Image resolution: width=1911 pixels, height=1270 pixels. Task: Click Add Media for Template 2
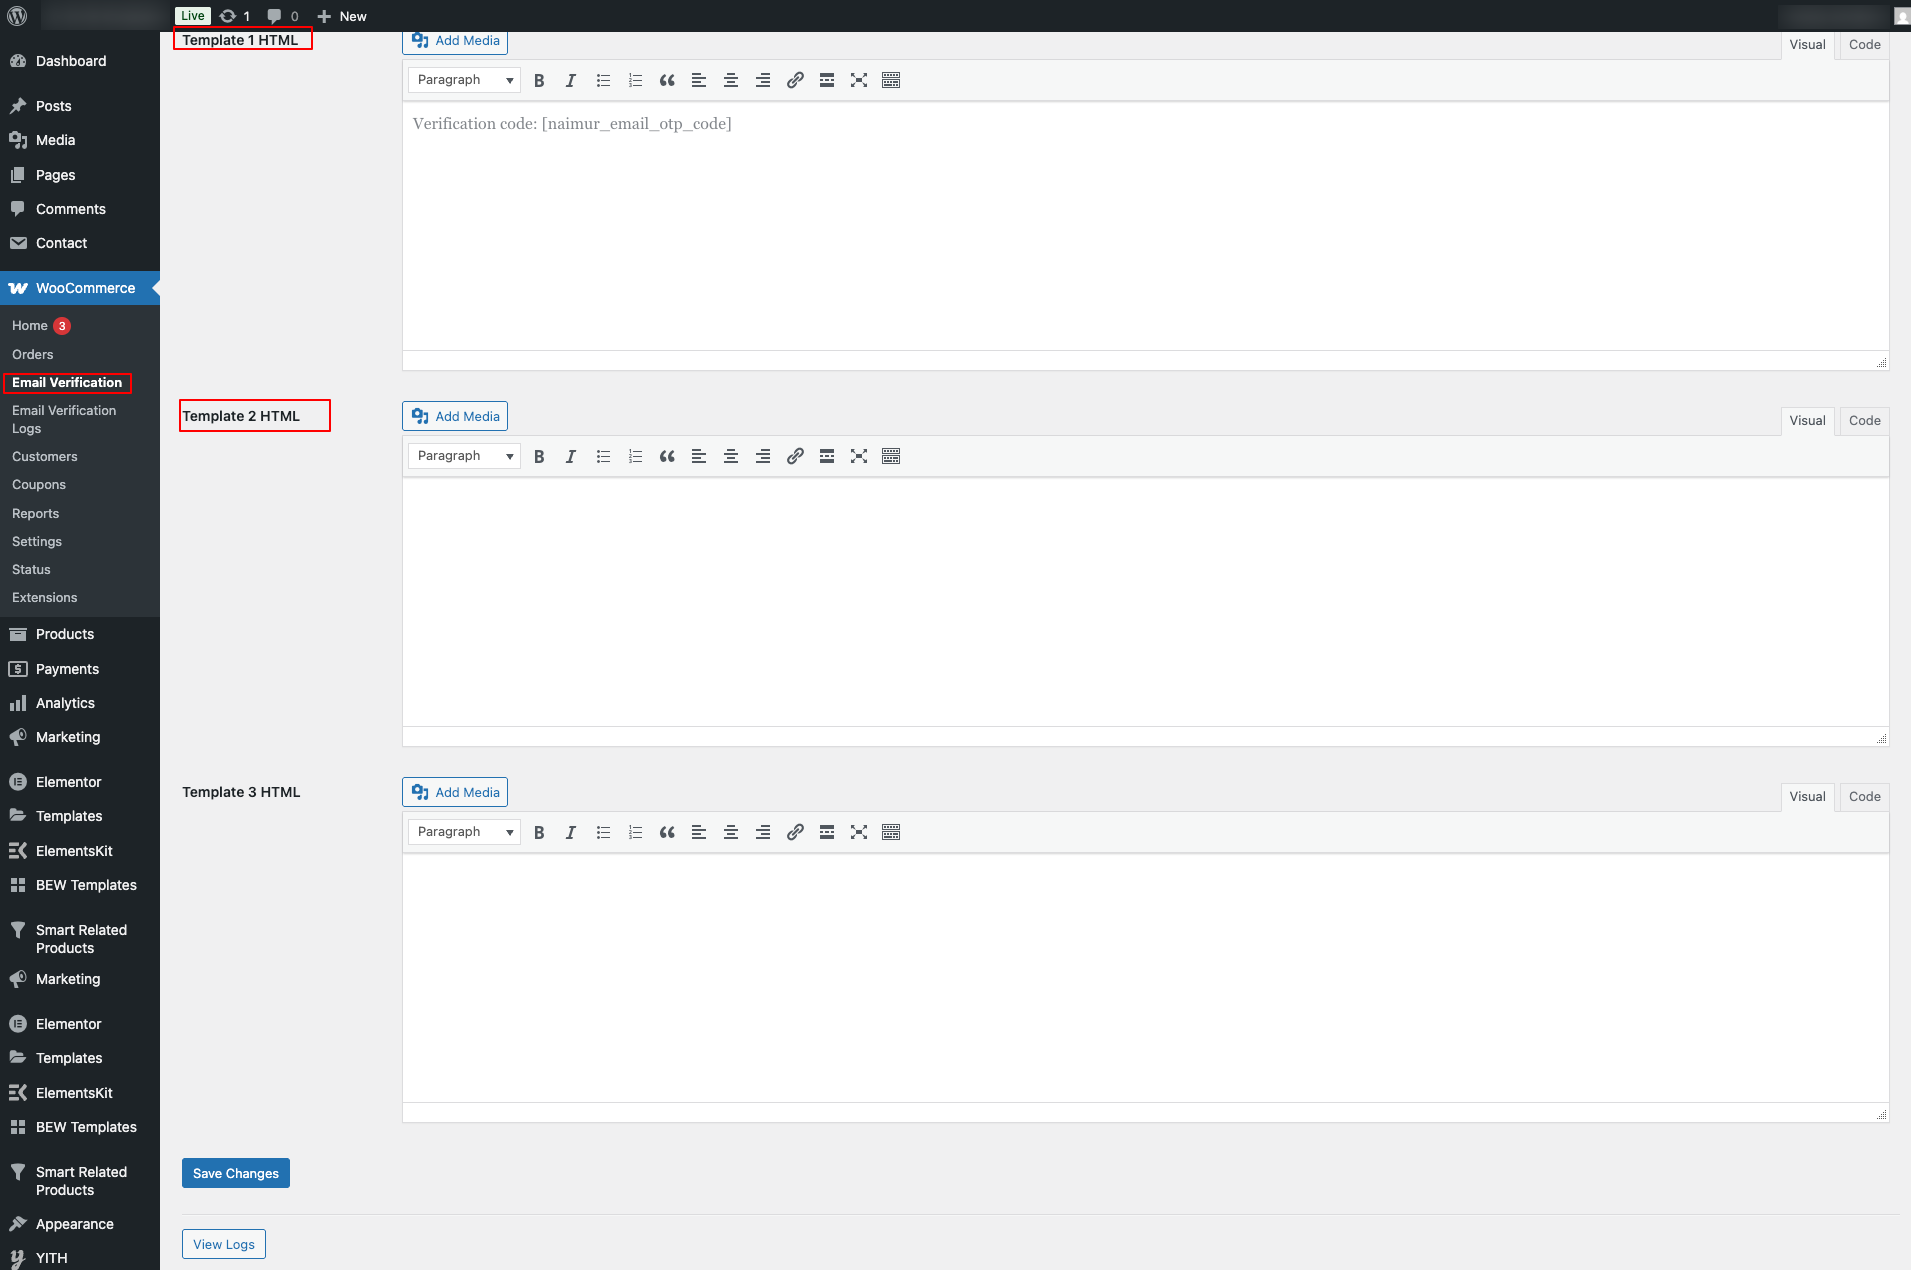tap(454, 415)
